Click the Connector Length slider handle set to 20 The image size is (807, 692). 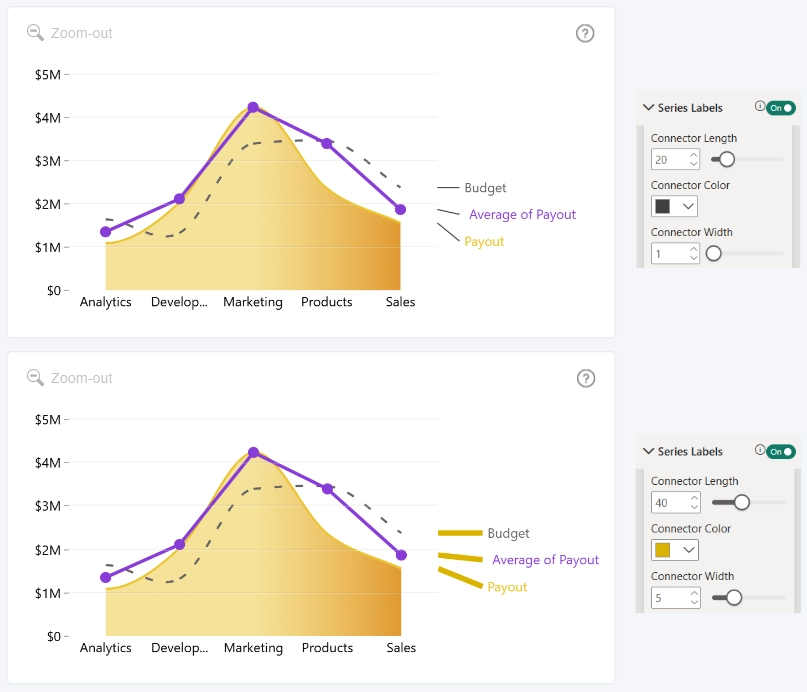pos(727,159)
